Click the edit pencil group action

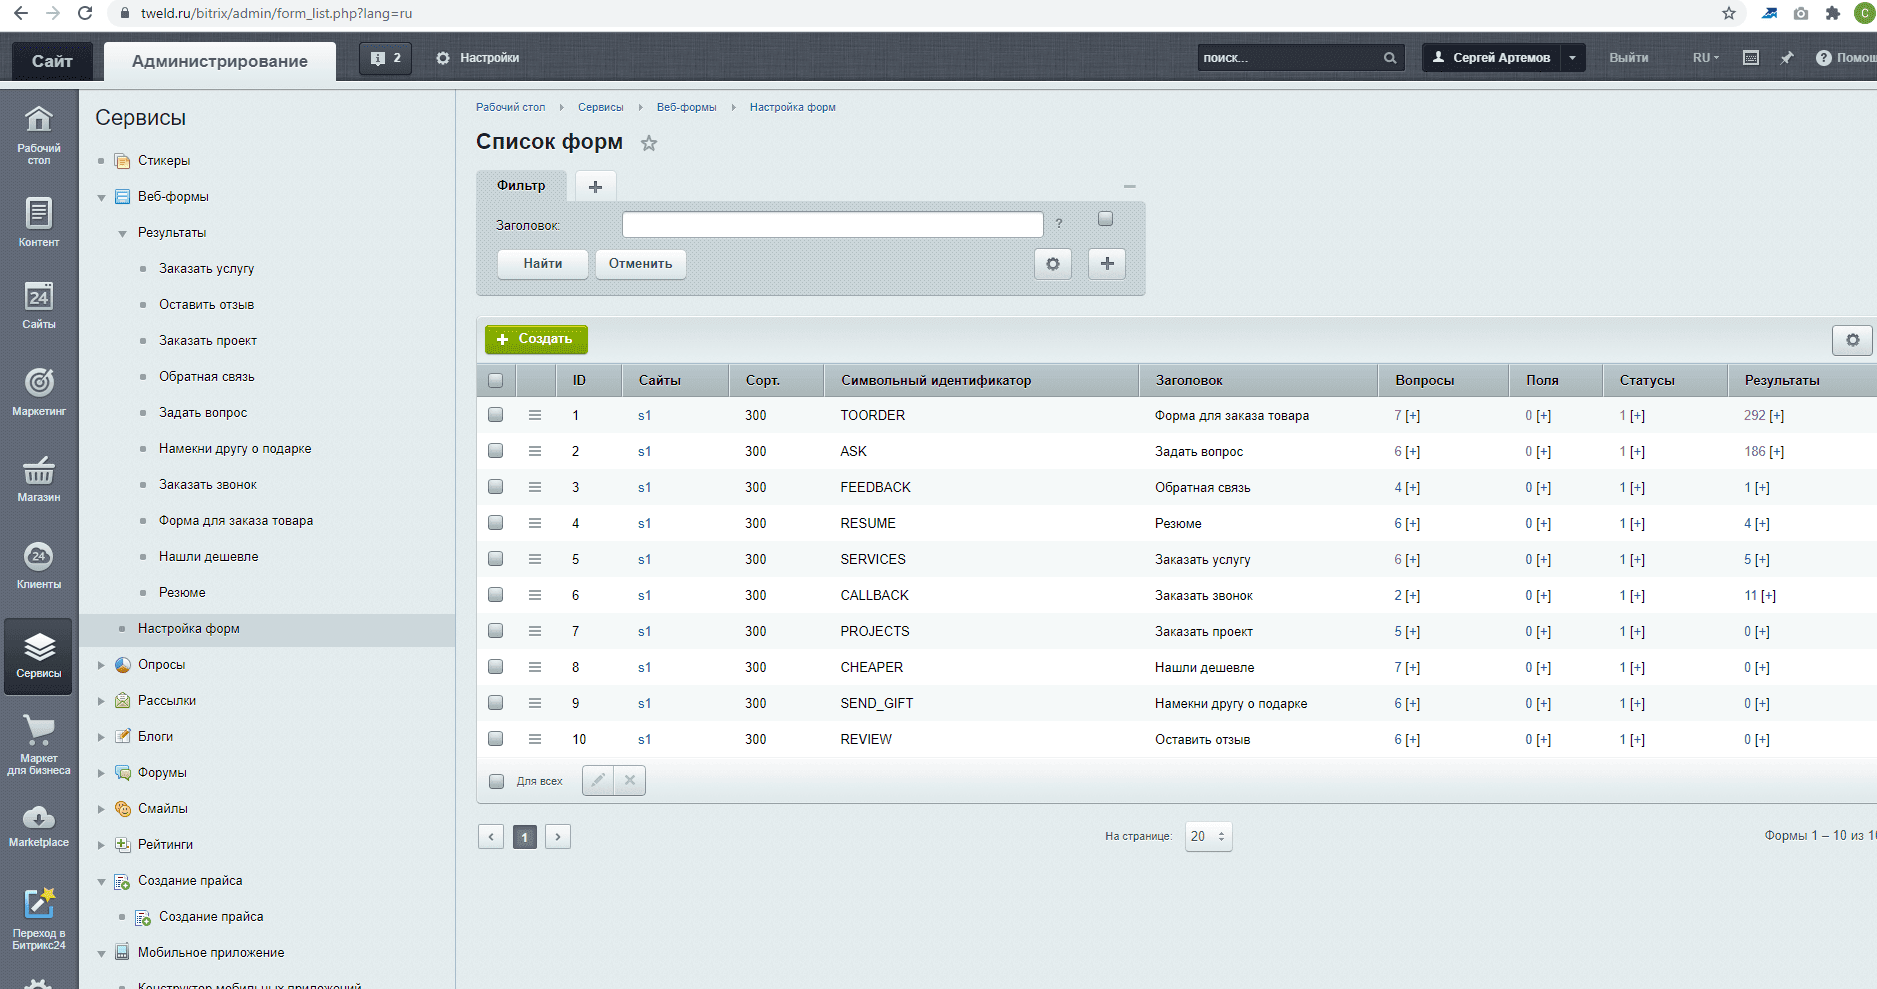(x=598, y=780)
